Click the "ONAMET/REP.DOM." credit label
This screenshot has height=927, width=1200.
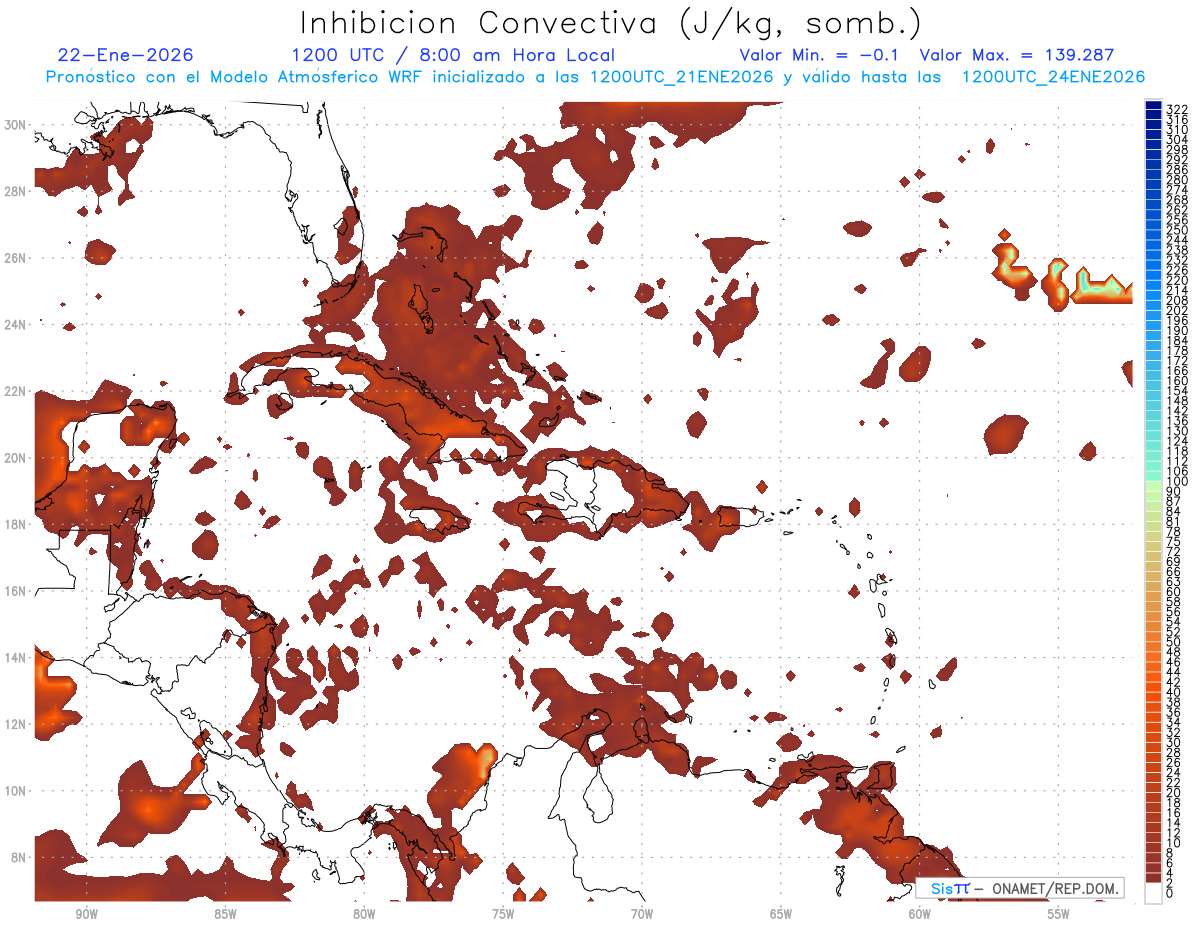click(x=1055, y=888)
